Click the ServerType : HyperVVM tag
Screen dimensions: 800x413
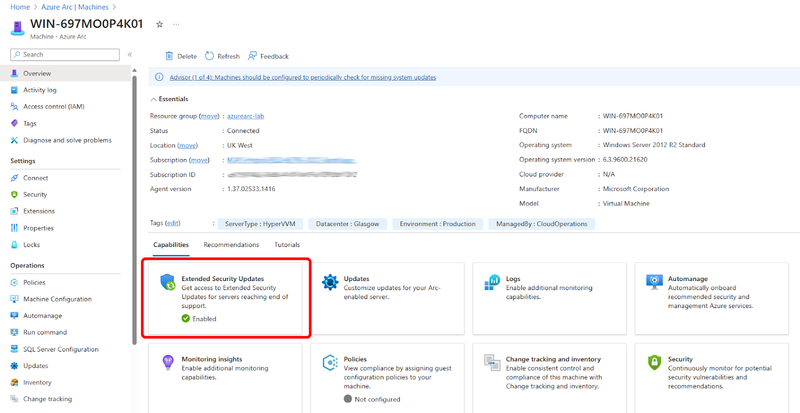tap(260, 224)
